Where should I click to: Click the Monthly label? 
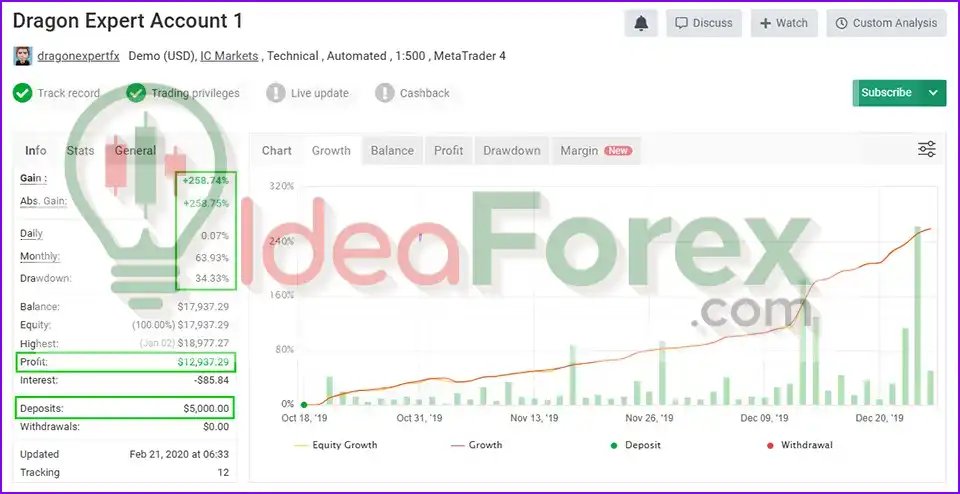[x=40, y=256]
